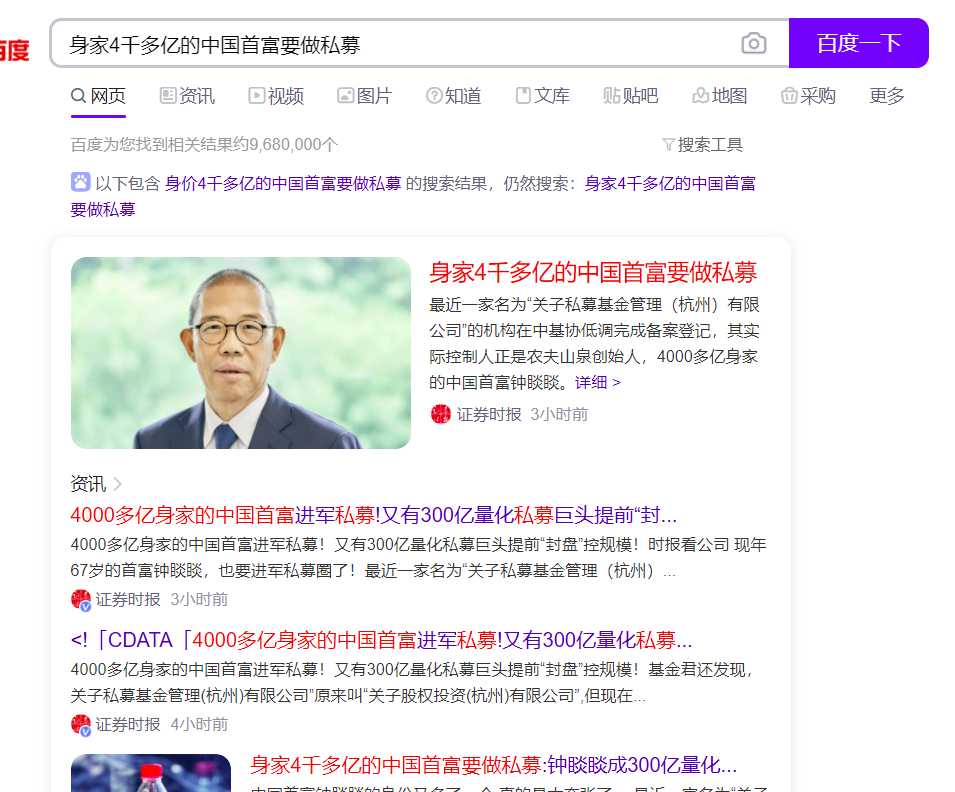The height and width of the screenshot is (792, 955).
Task: Click the 详细 > link
Action: 597,383
